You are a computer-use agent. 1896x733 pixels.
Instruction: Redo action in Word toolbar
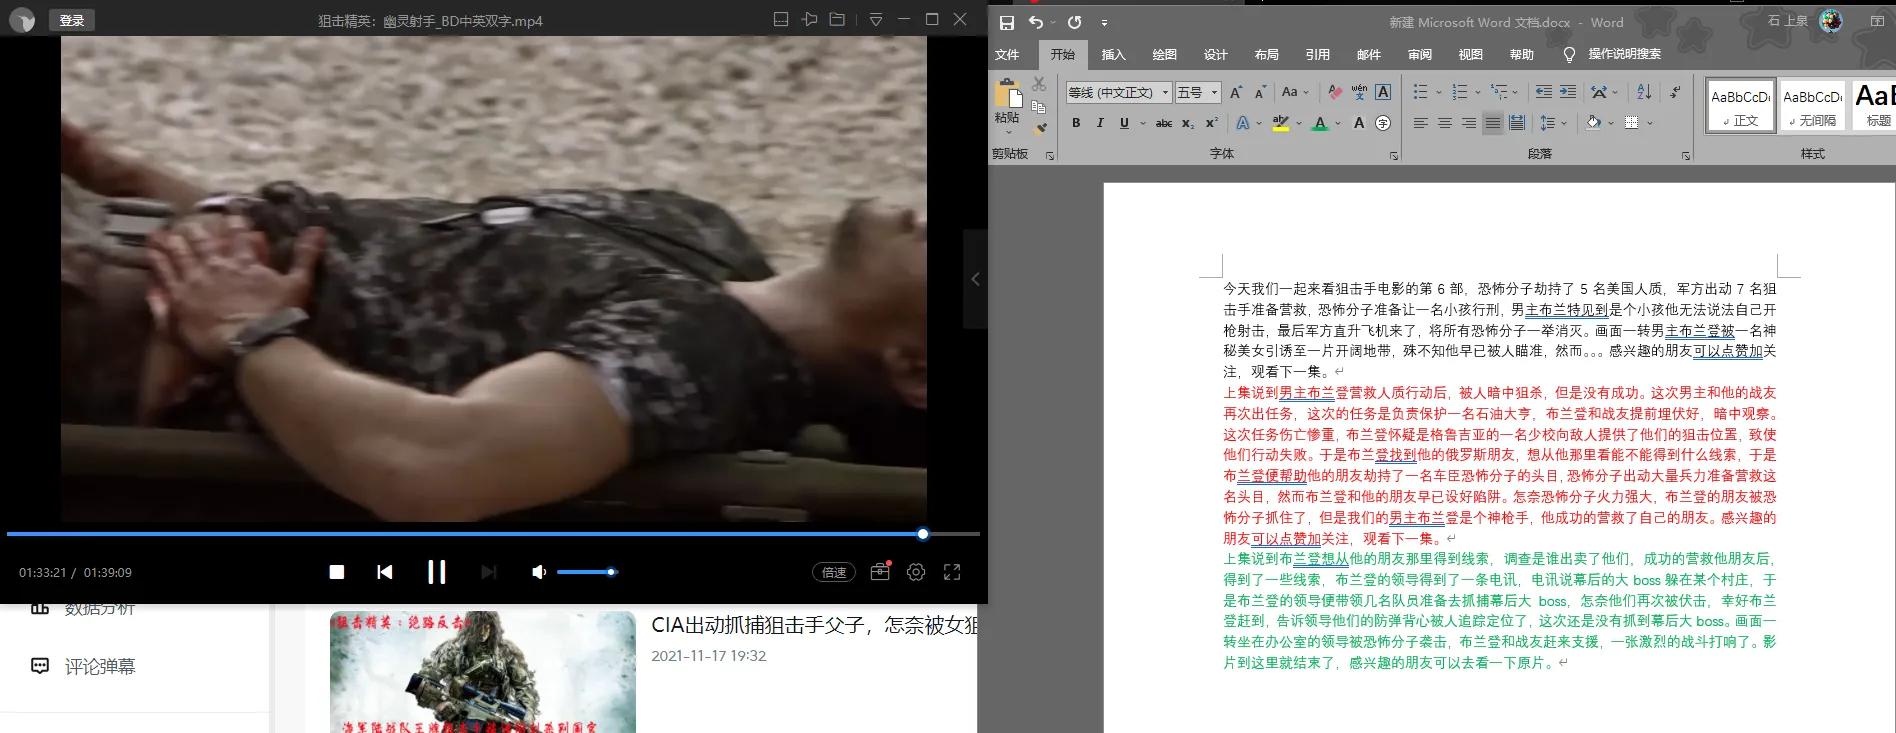[1074, 22]
